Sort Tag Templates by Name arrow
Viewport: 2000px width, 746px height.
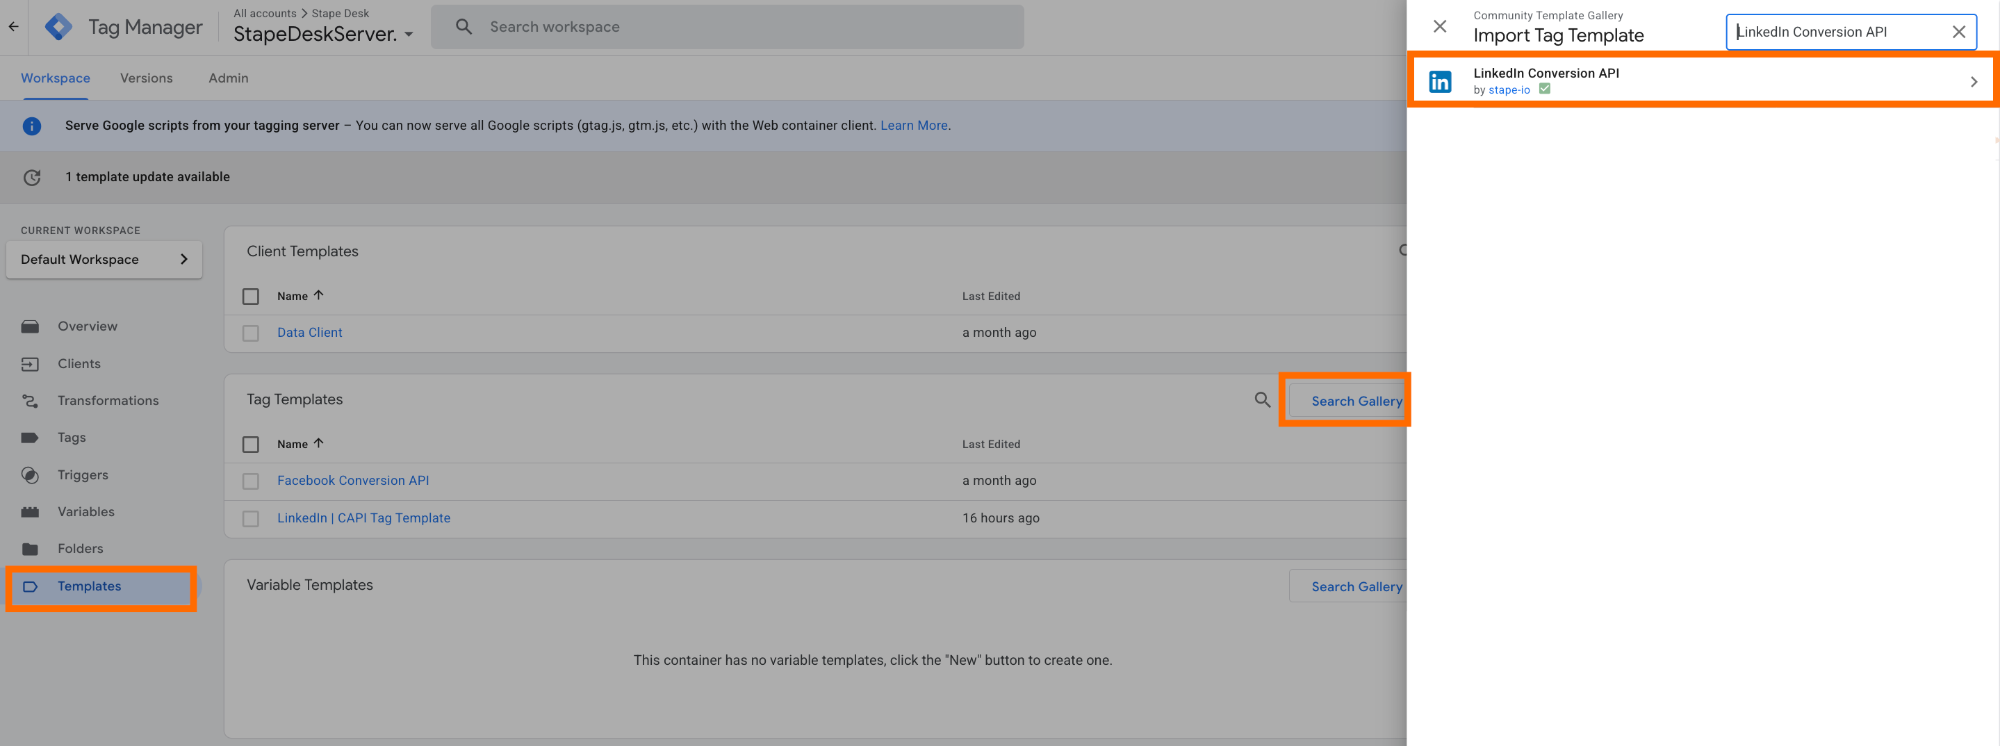coord(318,443)
